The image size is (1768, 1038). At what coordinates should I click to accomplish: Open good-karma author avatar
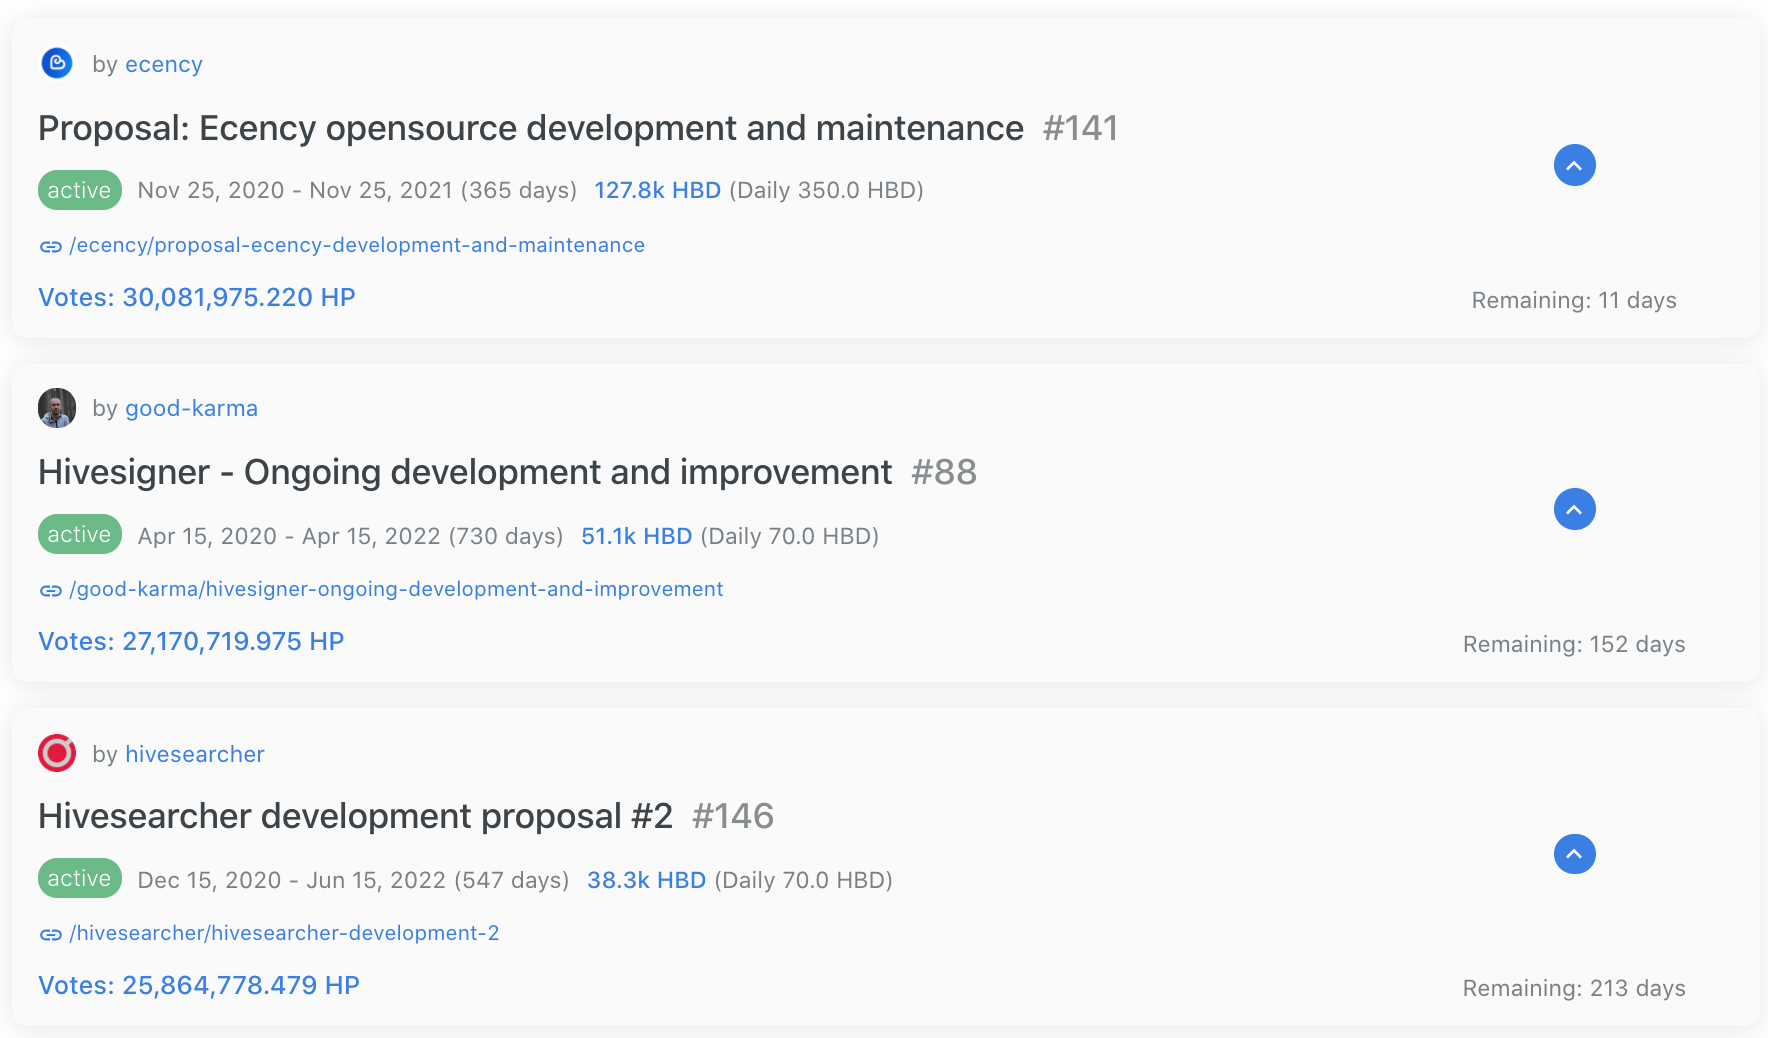click(57, 408)
